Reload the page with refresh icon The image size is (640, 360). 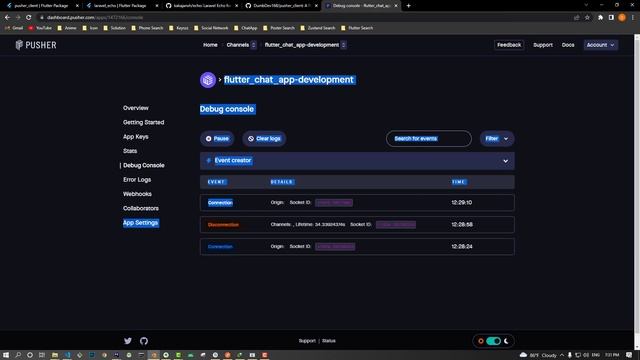(29, 18)
